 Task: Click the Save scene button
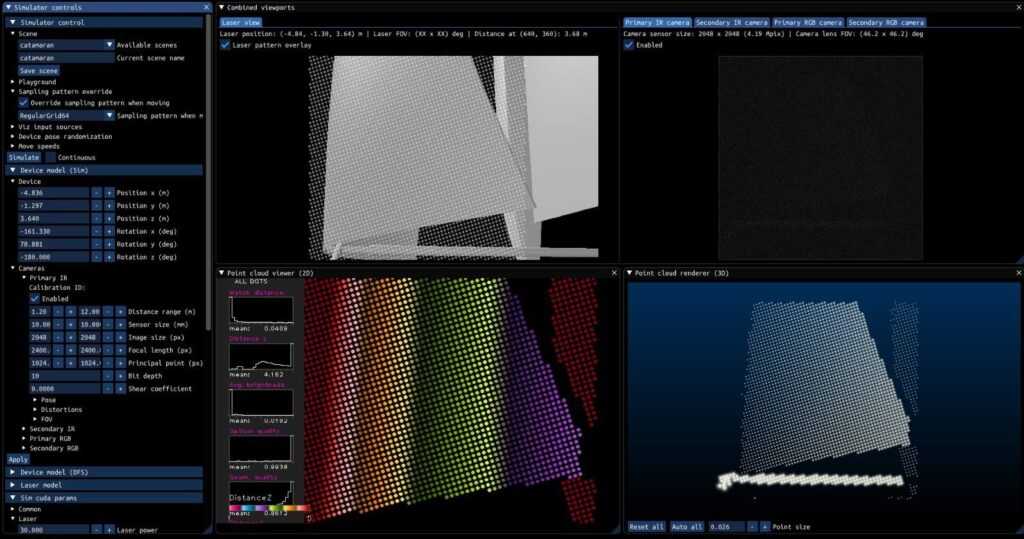(39, 71)
